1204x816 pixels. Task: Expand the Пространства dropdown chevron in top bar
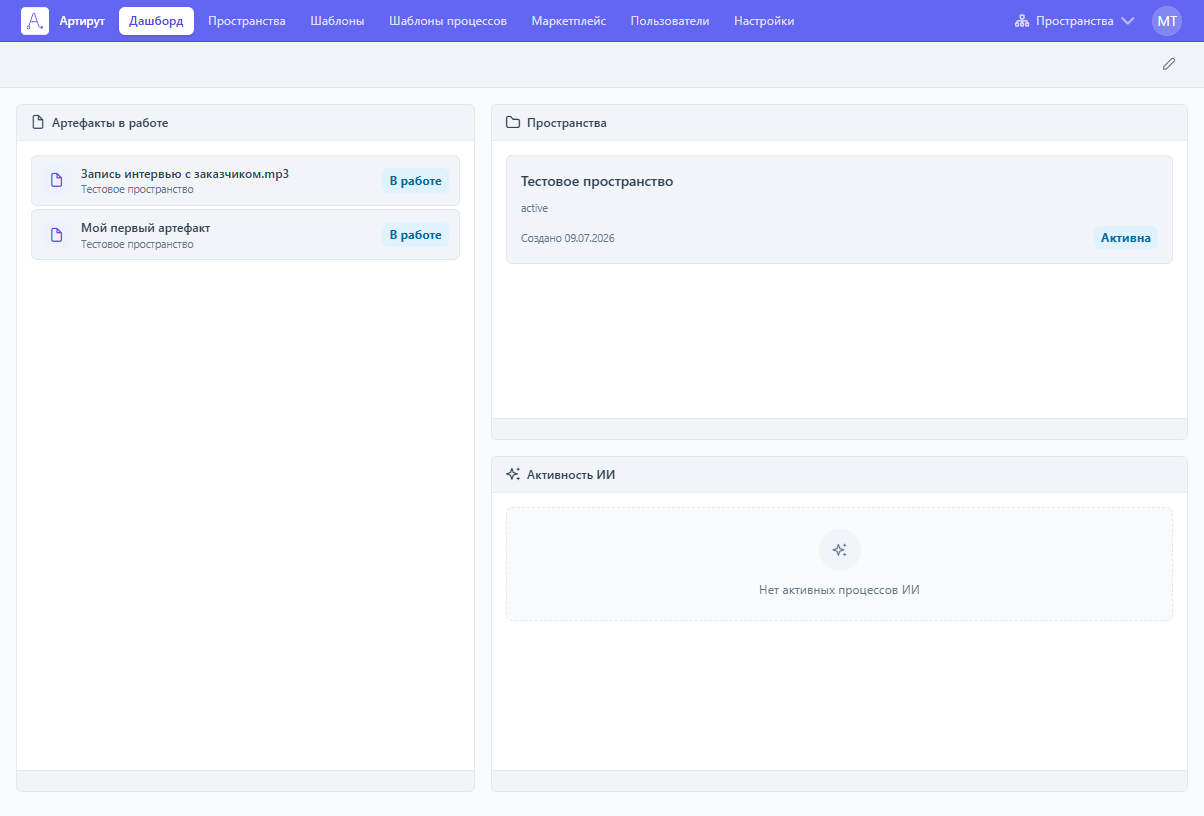point(1128,21)
